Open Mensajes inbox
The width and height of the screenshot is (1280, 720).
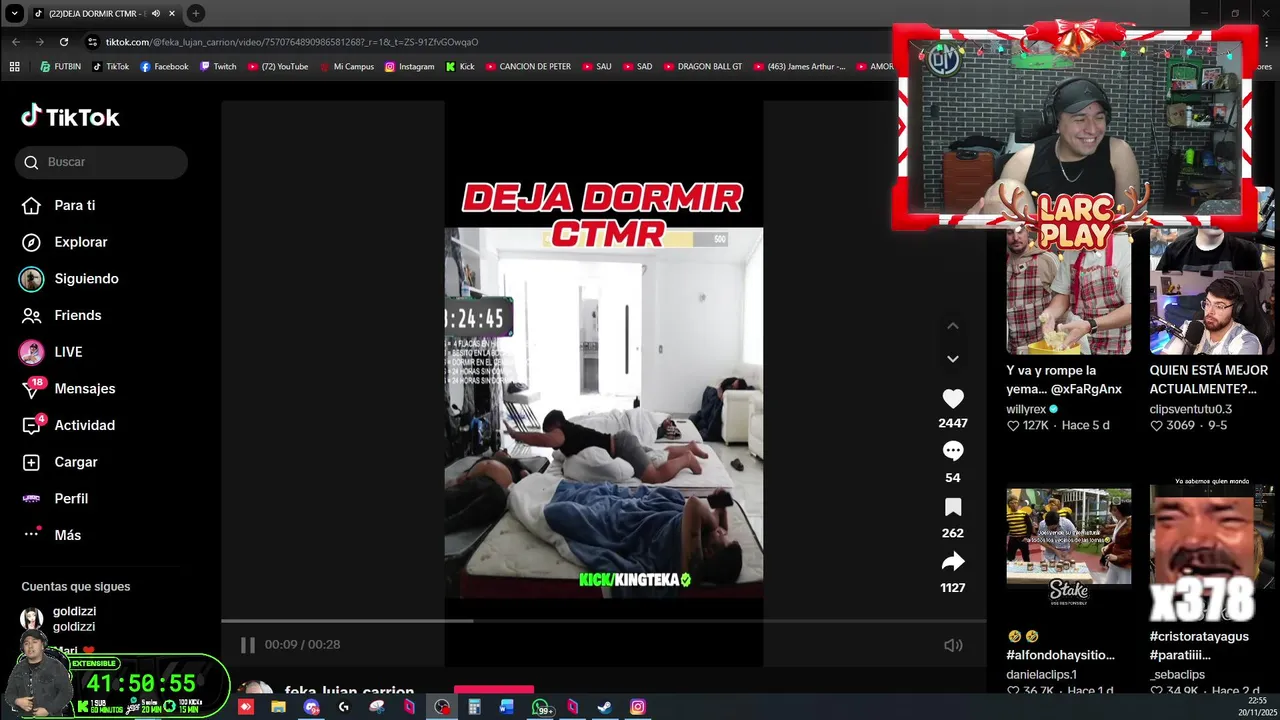pyautogui.click(x=68, y=388)
